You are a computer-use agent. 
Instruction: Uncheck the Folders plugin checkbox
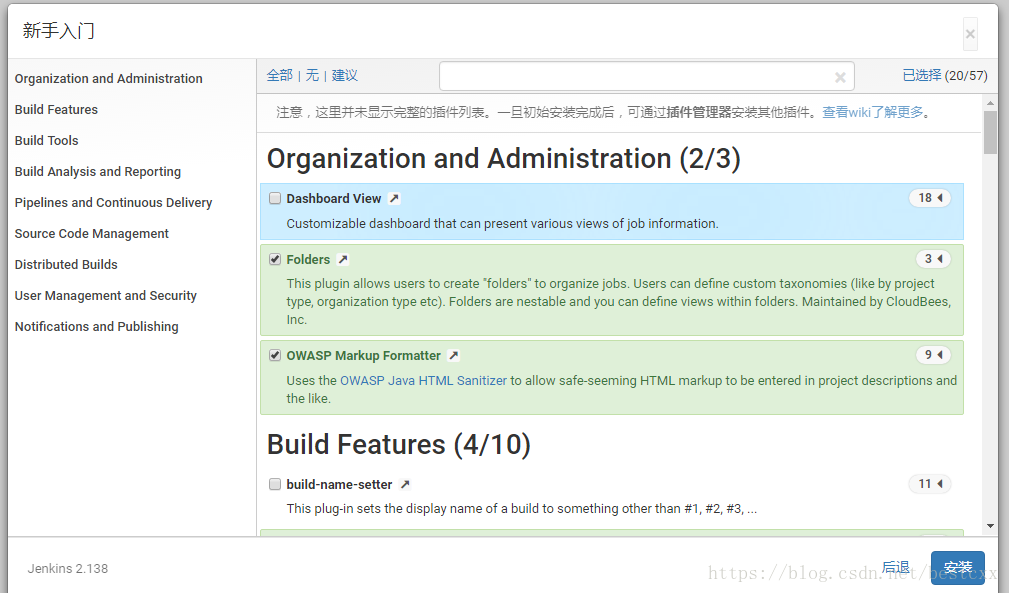click(x=275, y=259)
